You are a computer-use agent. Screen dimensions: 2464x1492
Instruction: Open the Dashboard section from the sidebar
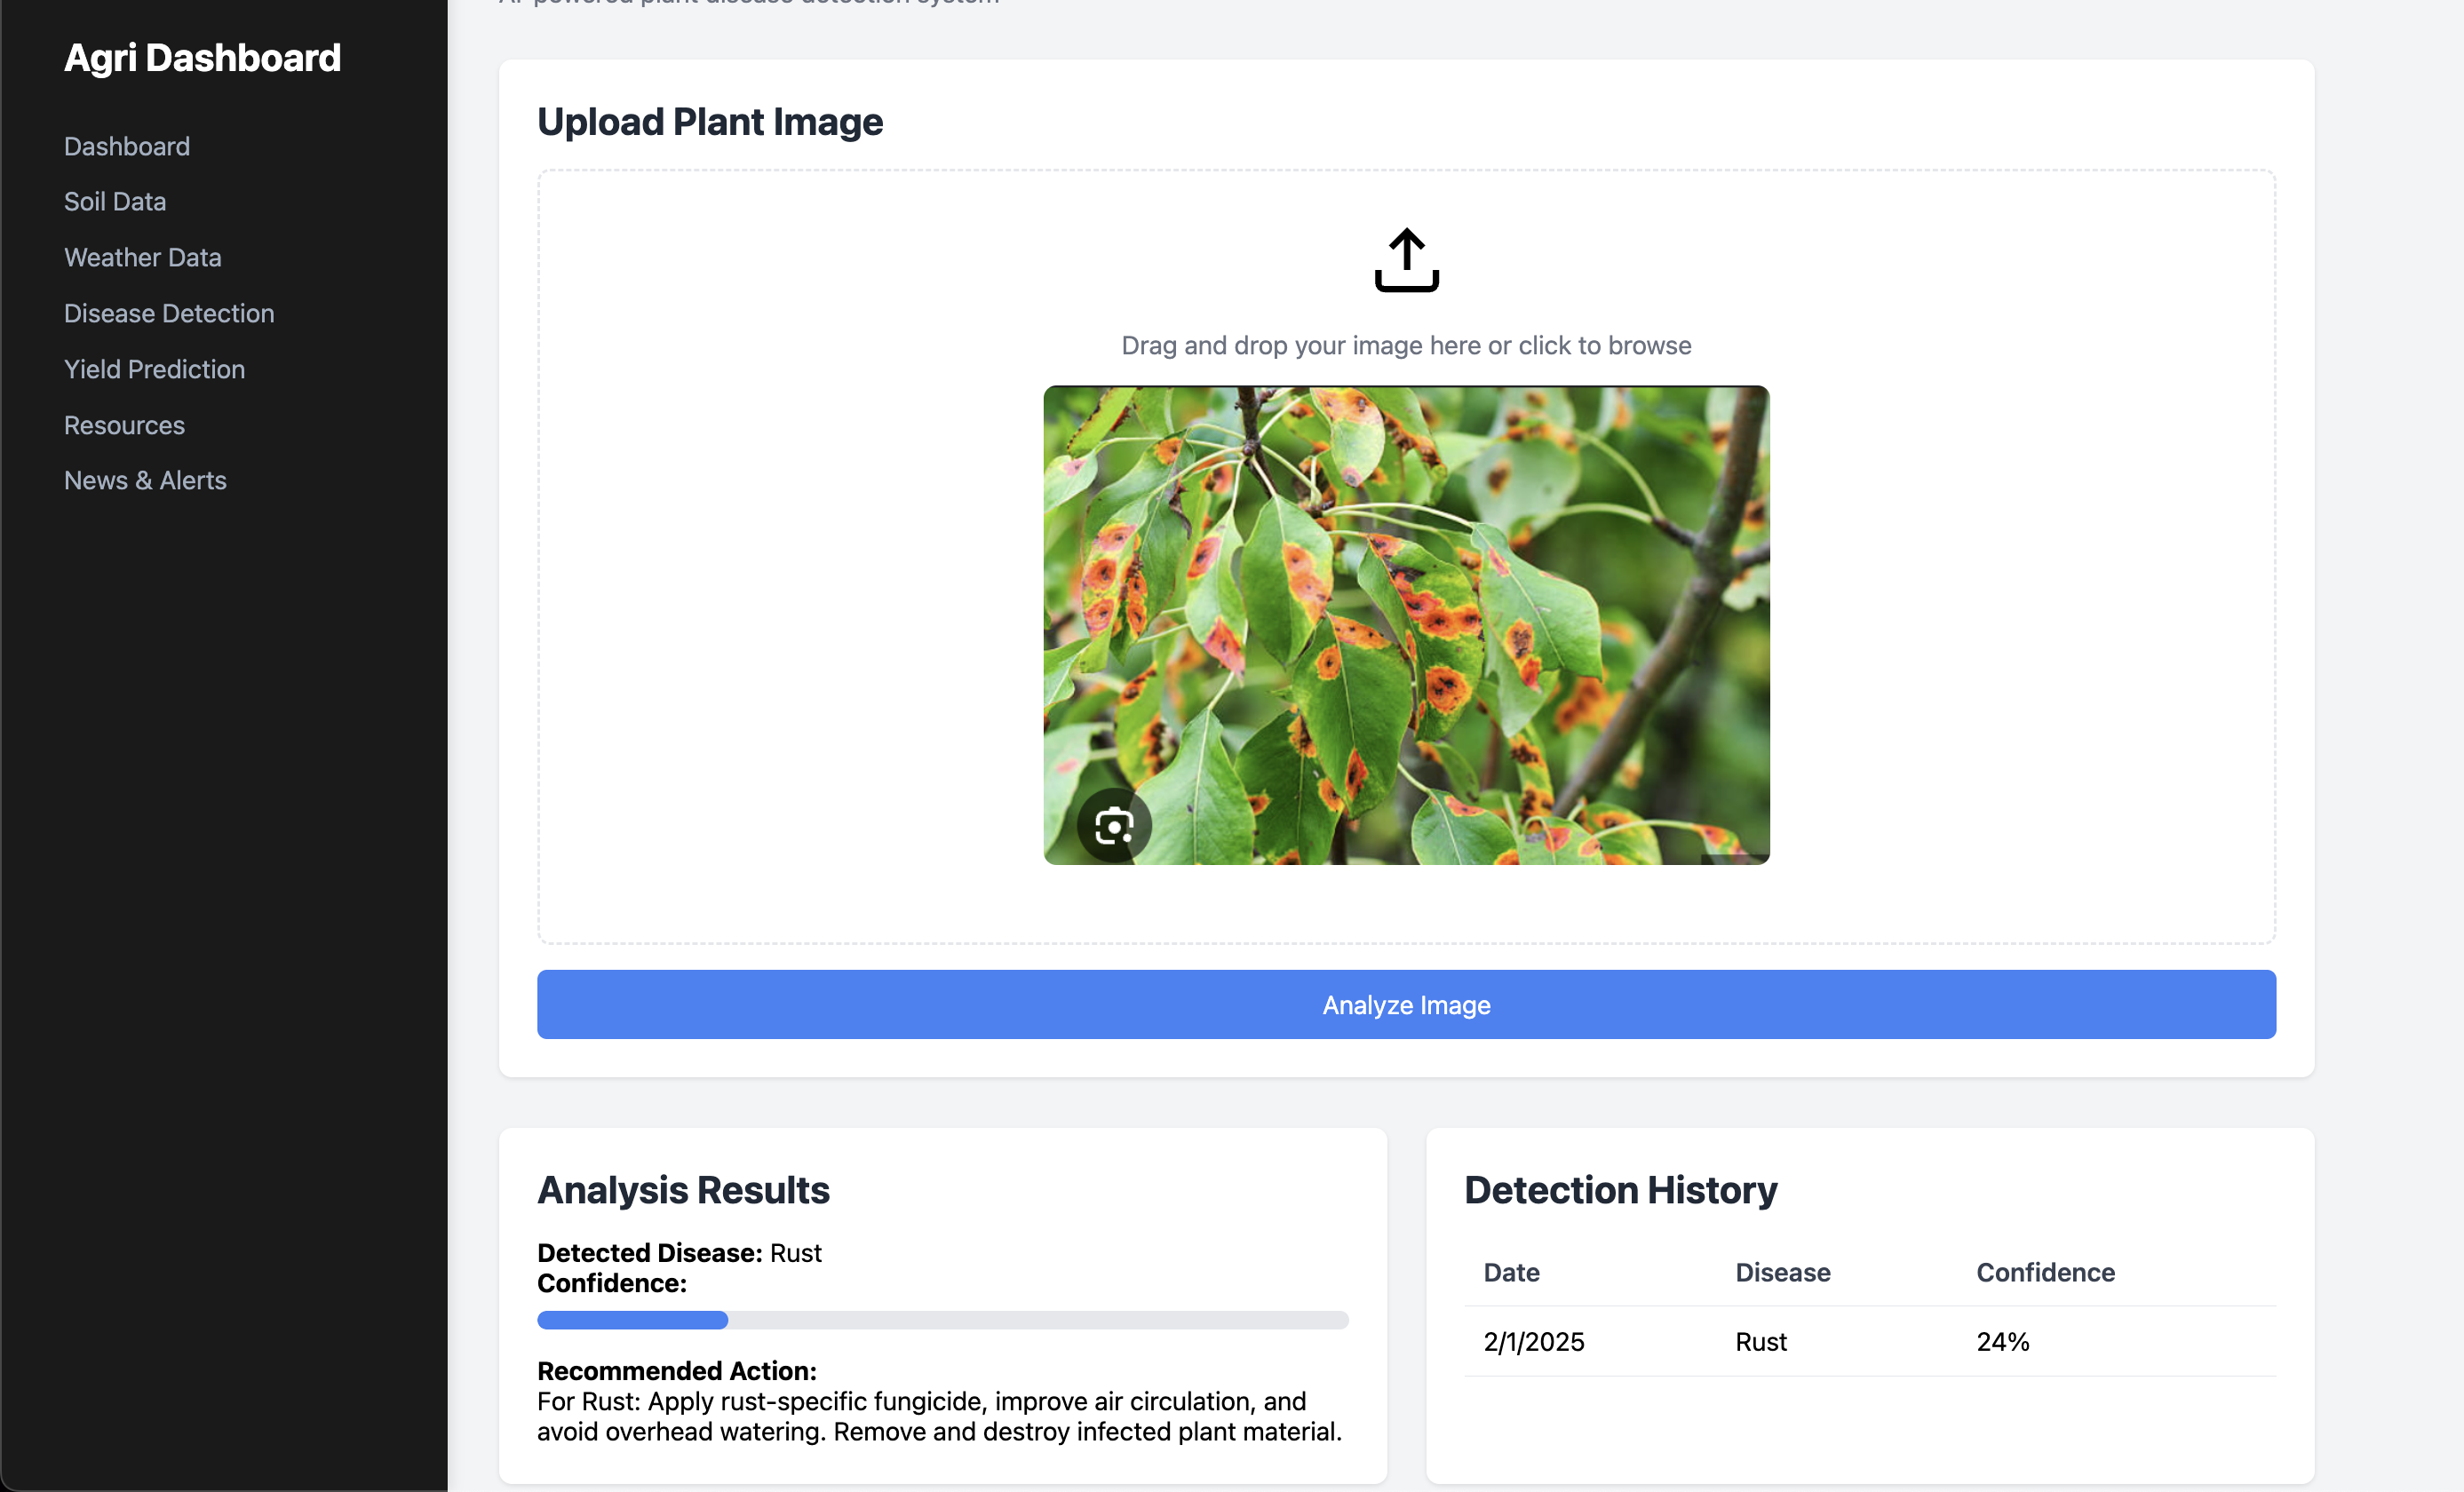coord(126,146)
